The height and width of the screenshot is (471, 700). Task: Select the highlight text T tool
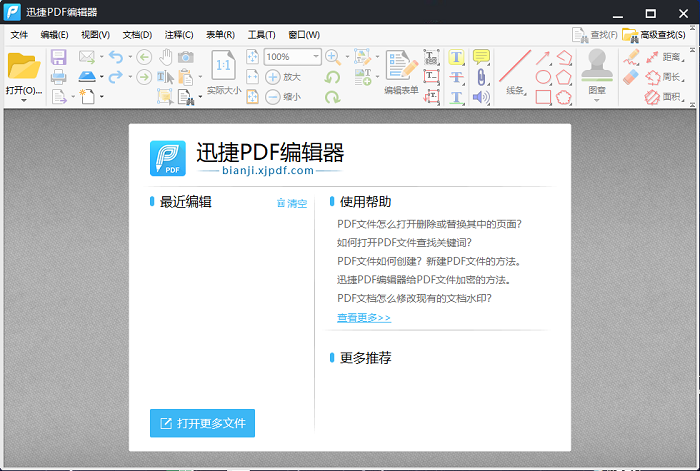(456, 57)
